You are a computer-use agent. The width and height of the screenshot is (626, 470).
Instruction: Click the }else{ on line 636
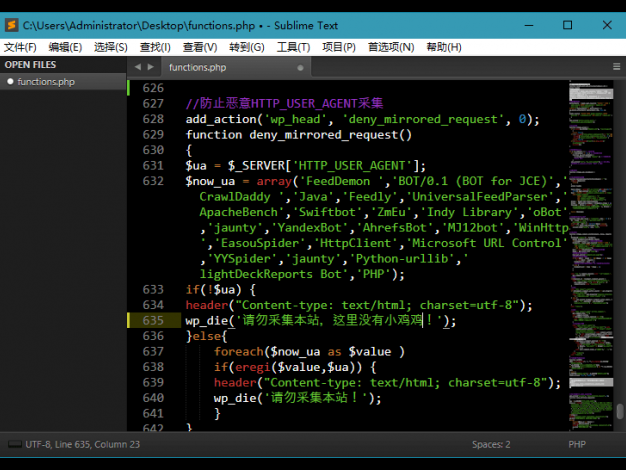pyautogui.click(x=206, y=336)
